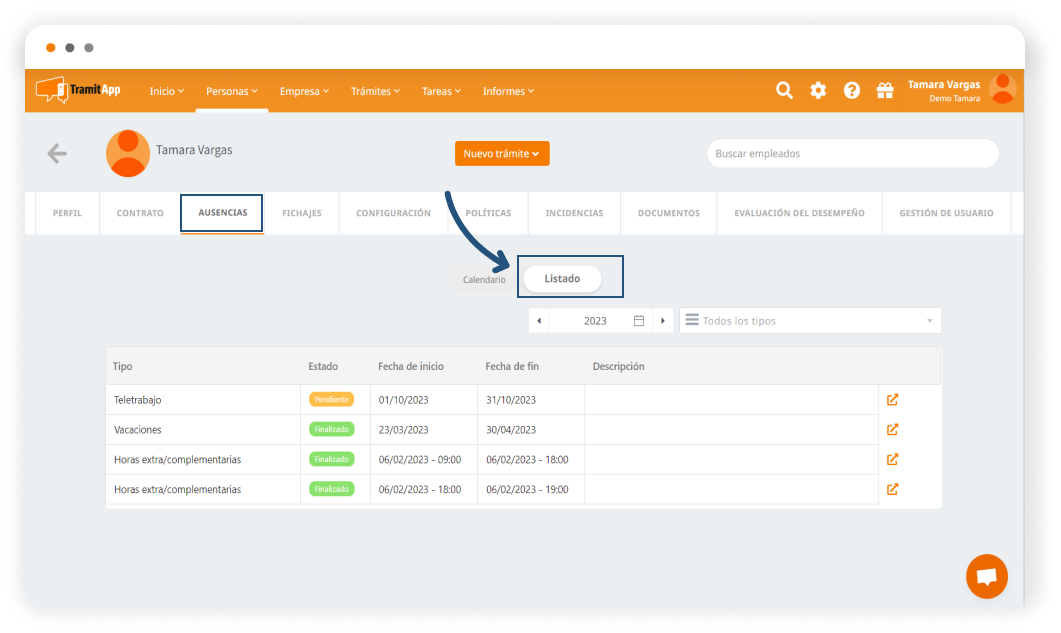This screenshot has height=633, width=1061.
Task: Open settings gear icon
Action: [x=818, y=90]
